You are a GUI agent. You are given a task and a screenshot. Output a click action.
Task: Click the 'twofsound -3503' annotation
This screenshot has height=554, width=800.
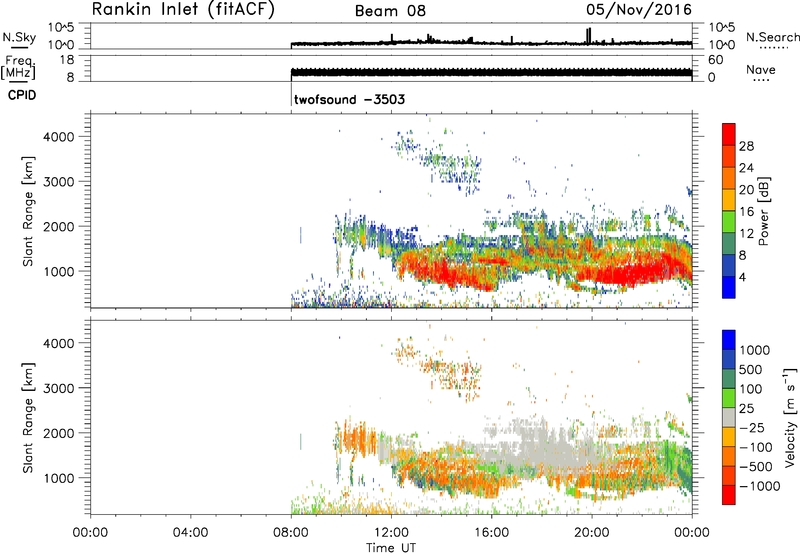click(349, 99)
